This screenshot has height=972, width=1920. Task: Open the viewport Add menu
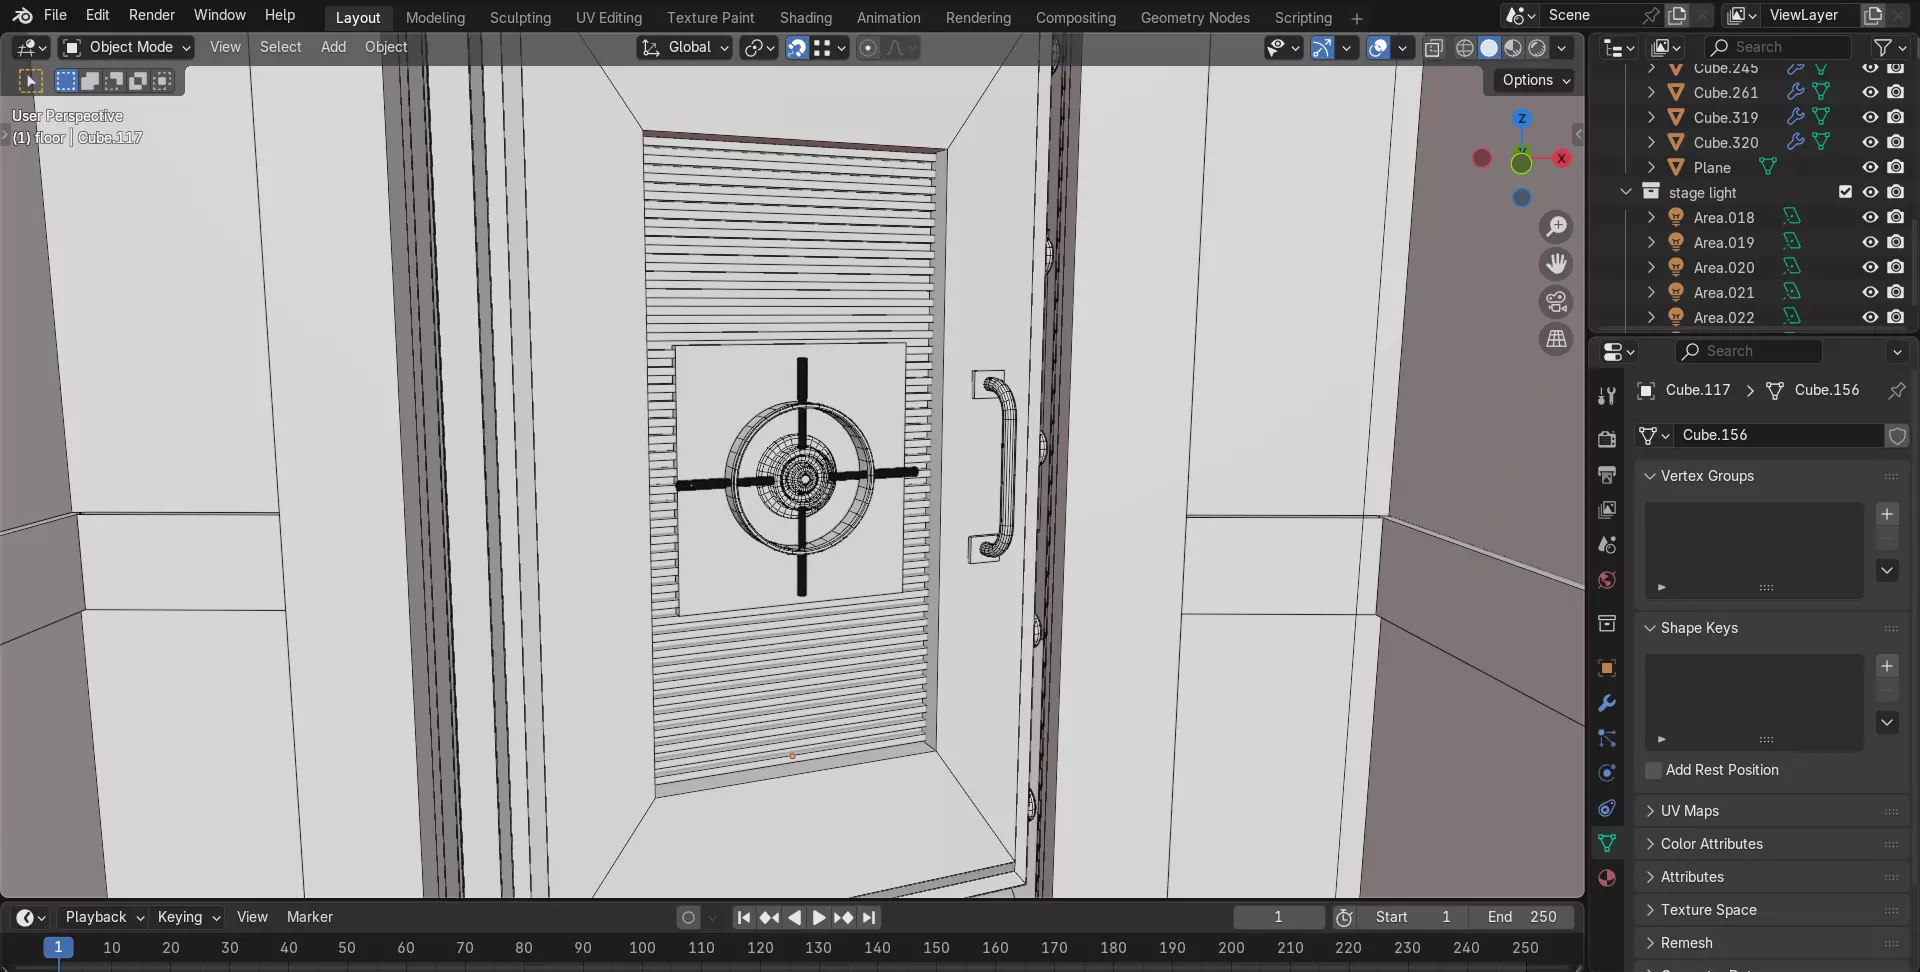click(333, 47)
